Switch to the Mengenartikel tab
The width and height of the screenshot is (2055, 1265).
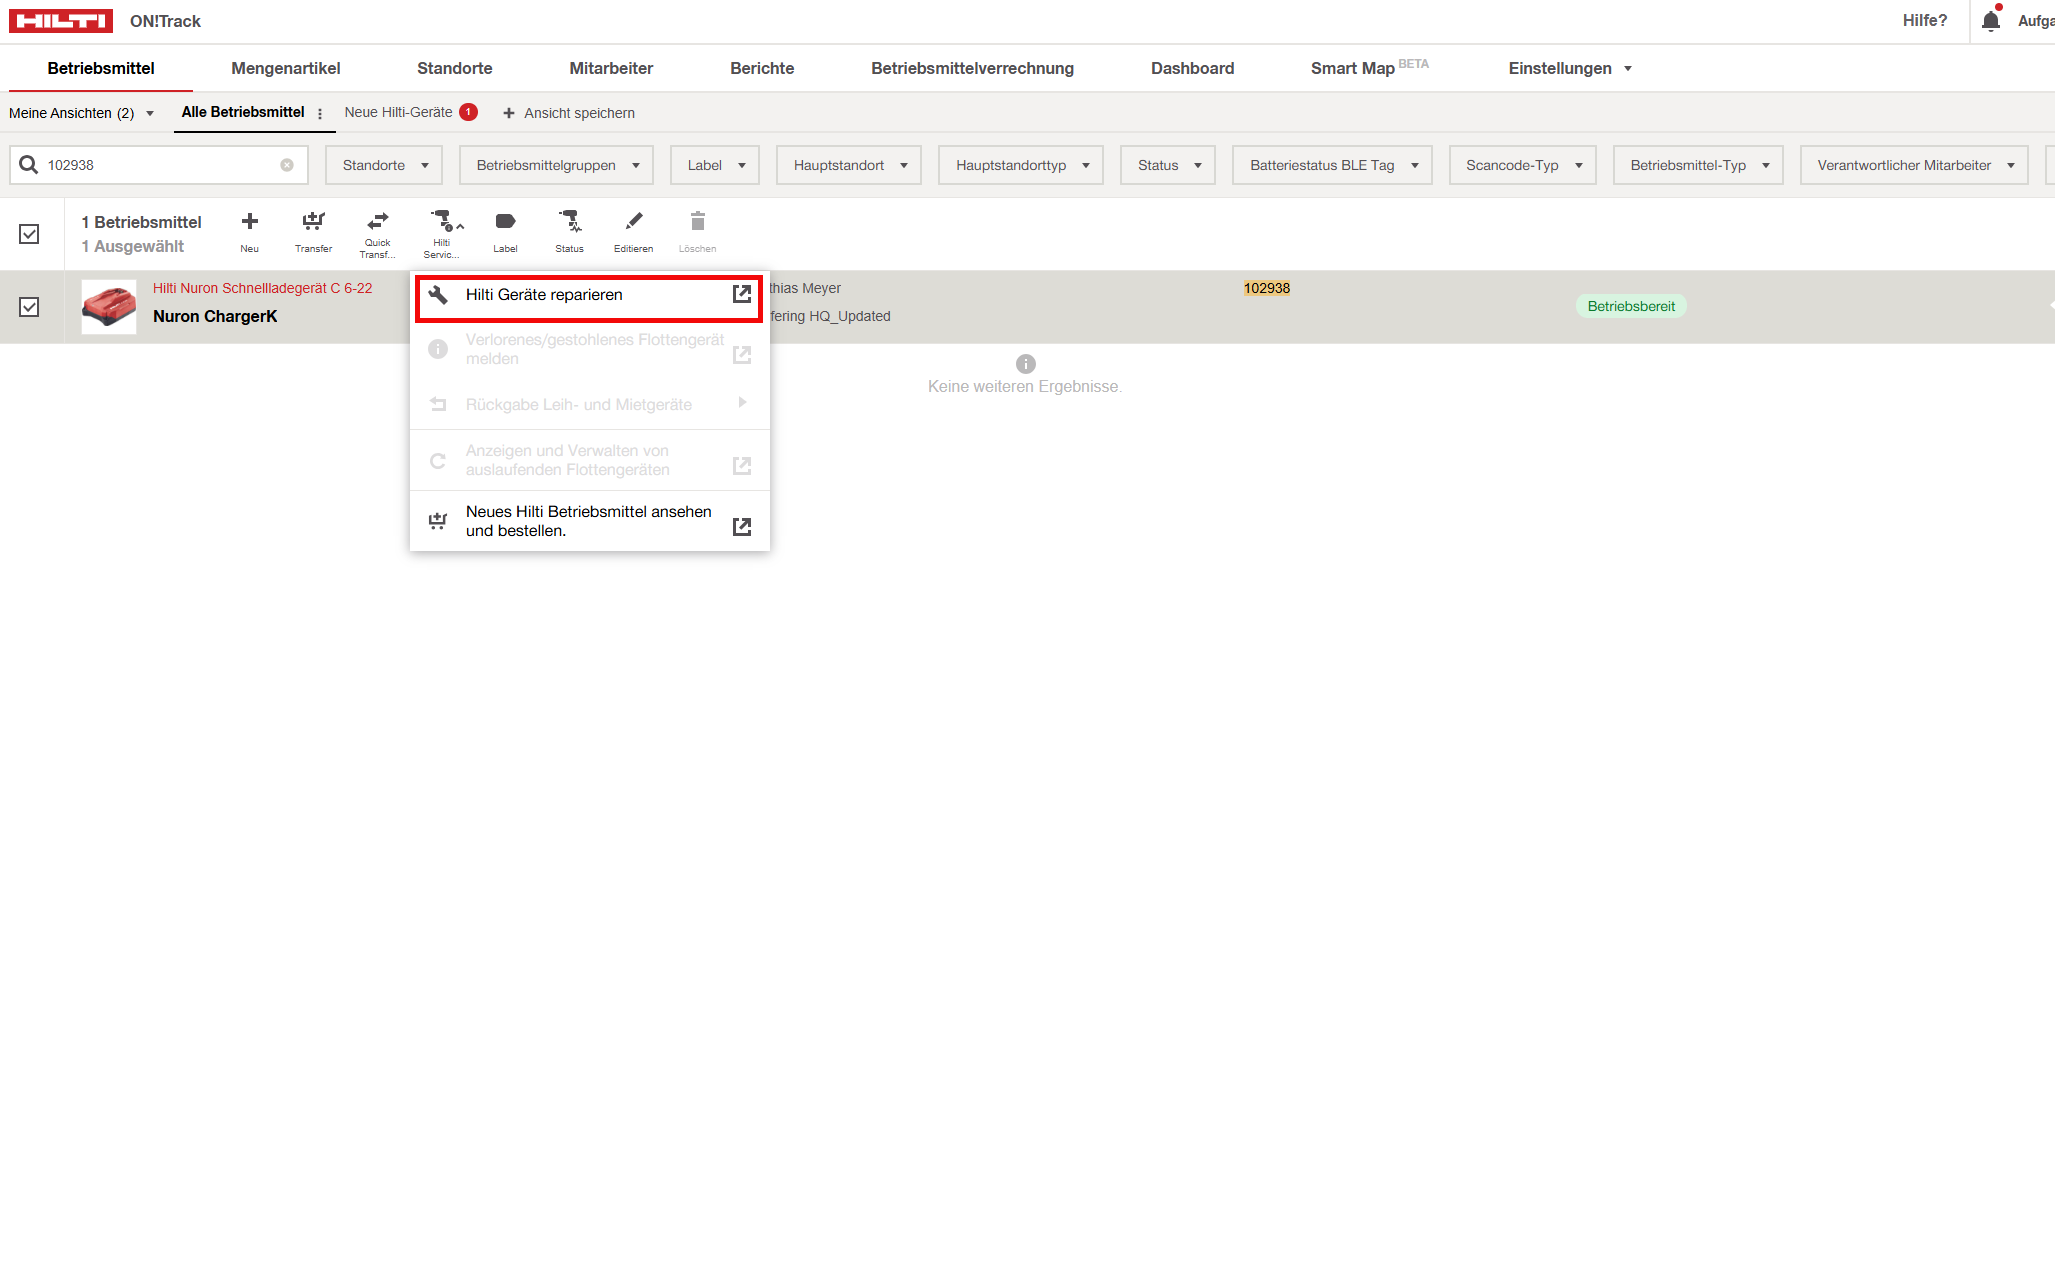coord(286,68)
